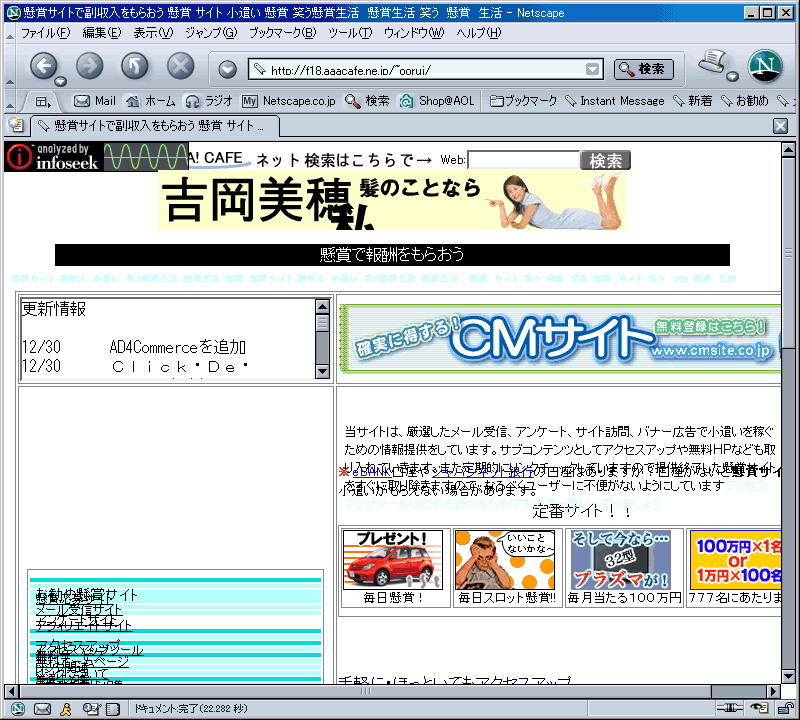Select the 懸賞サイトで副収入をもらおう tab
This screenshot has height=720, width=800.
(156, 126)
